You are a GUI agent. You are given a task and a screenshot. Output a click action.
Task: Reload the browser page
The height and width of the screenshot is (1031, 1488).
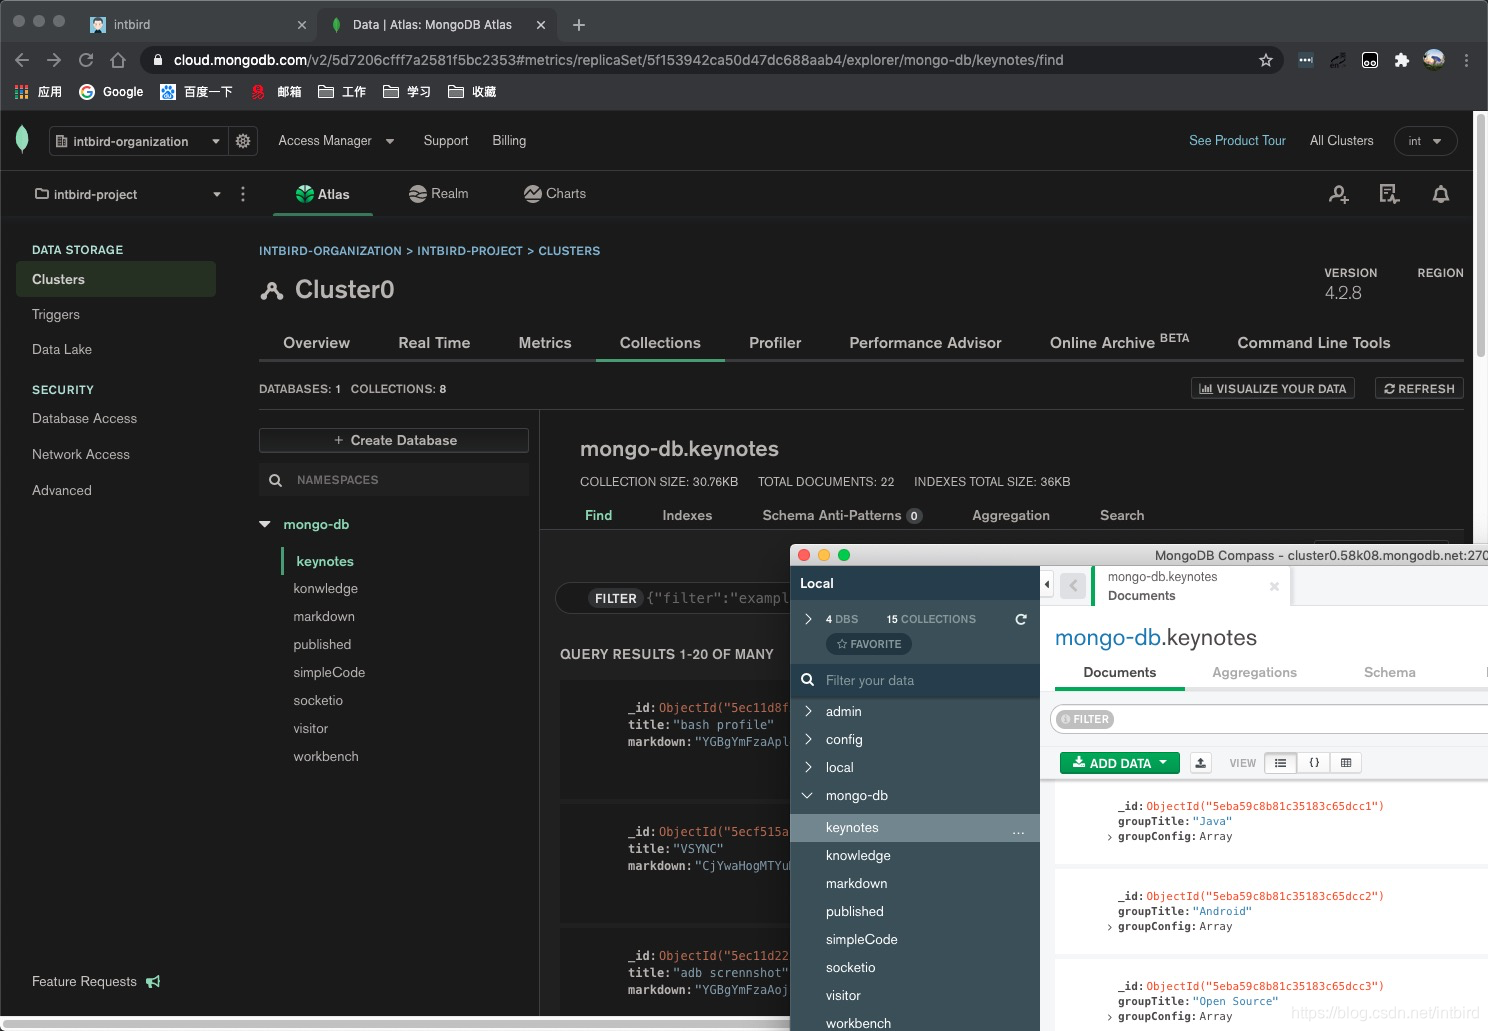[x=86, y=60]
